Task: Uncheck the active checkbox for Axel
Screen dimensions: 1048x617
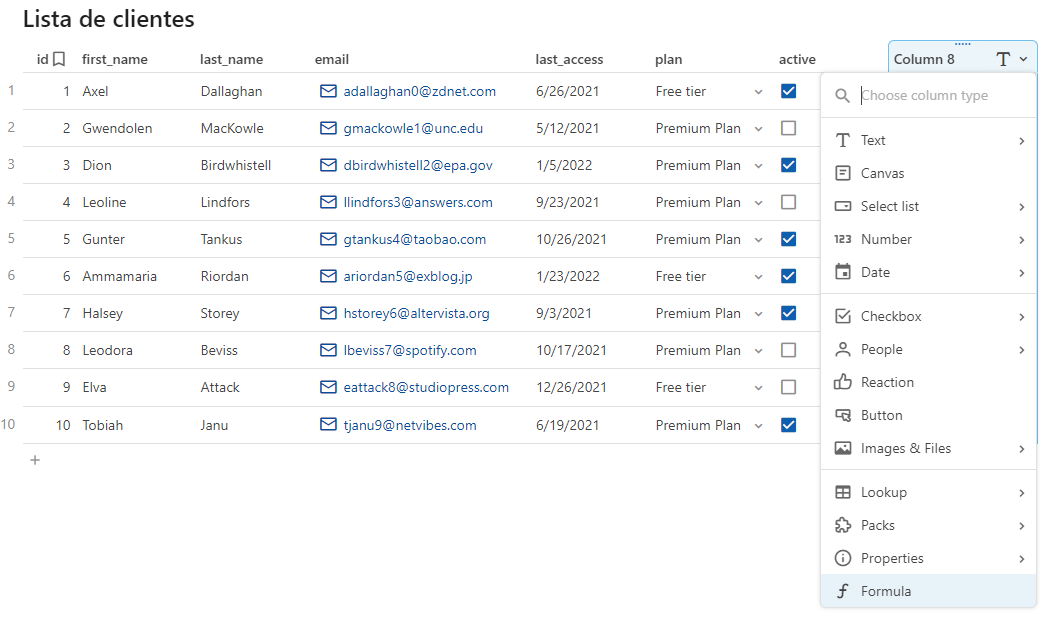Action: [x=788, y=91]
